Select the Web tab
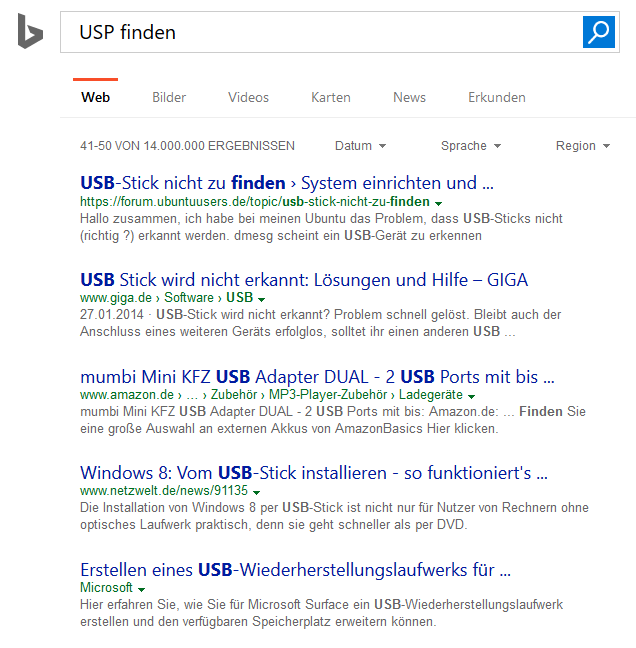This screenshot has width=636, height=648. coord(95,97)
